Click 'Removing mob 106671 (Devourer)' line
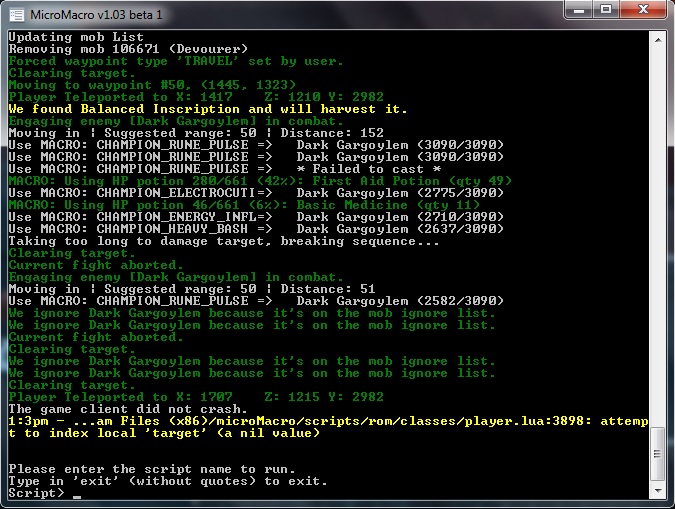 click(x=128, y=49)
